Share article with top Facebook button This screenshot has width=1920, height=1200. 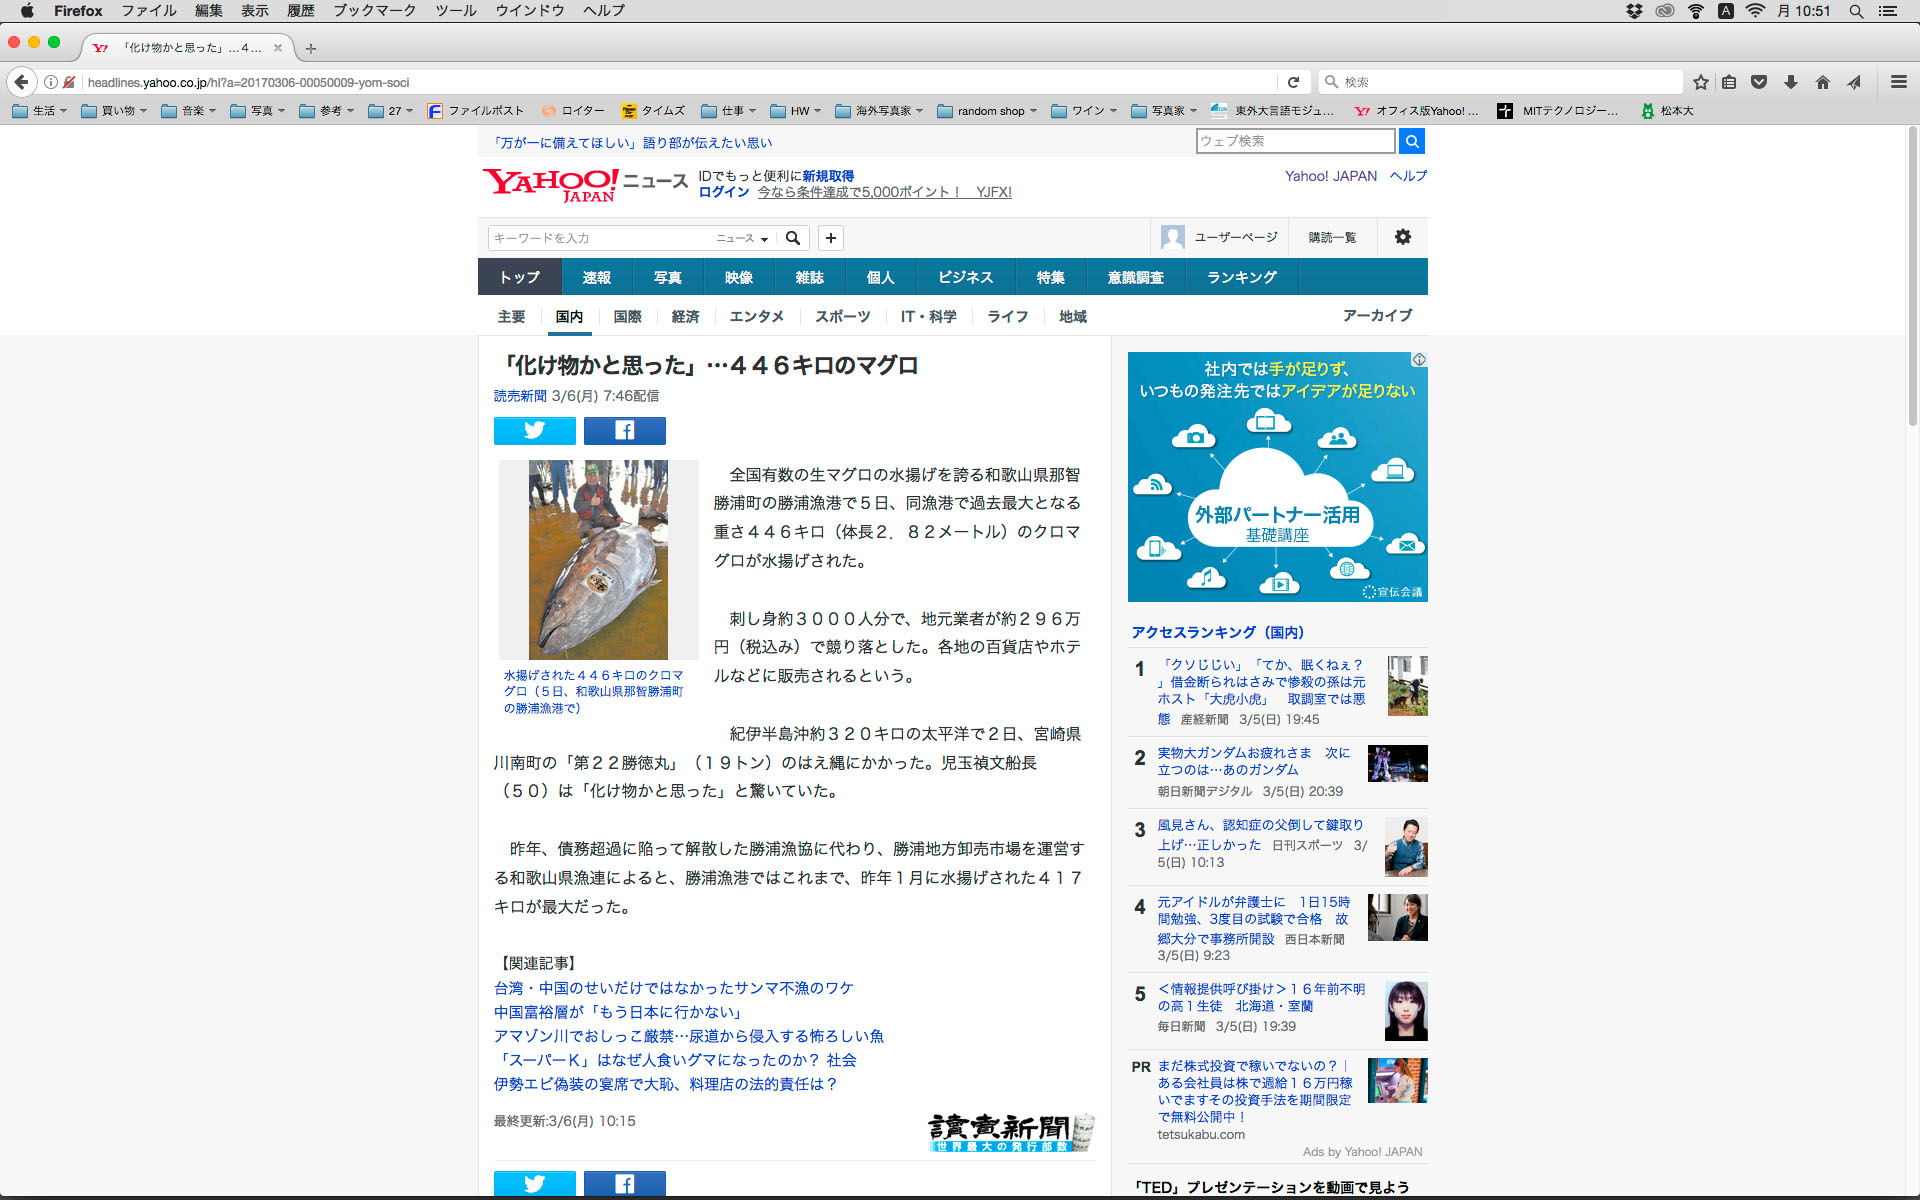[x=624, y=430]
